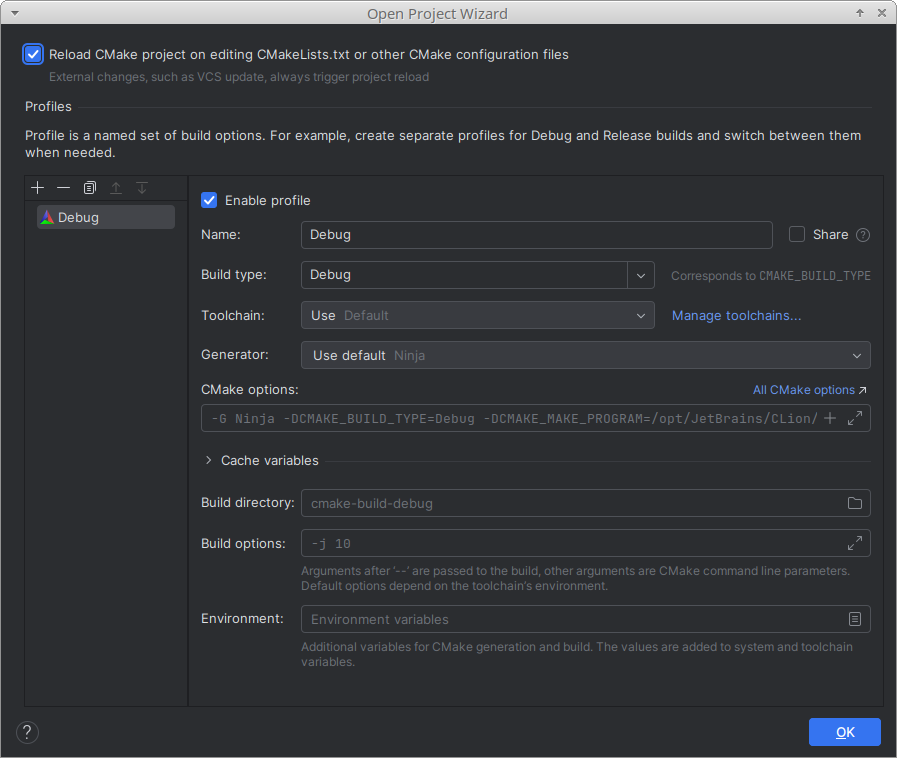Open the Generator dropdown
897x758 pixels.
click(586, 355)
